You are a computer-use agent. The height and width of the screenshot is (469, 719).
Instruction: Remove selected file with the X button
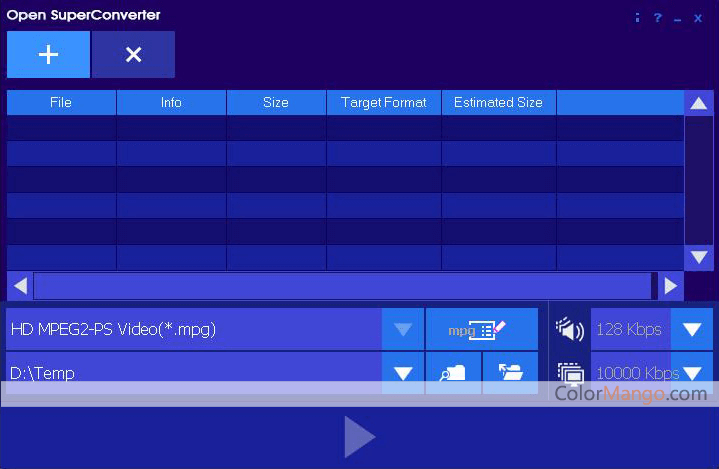coord(133,55)
